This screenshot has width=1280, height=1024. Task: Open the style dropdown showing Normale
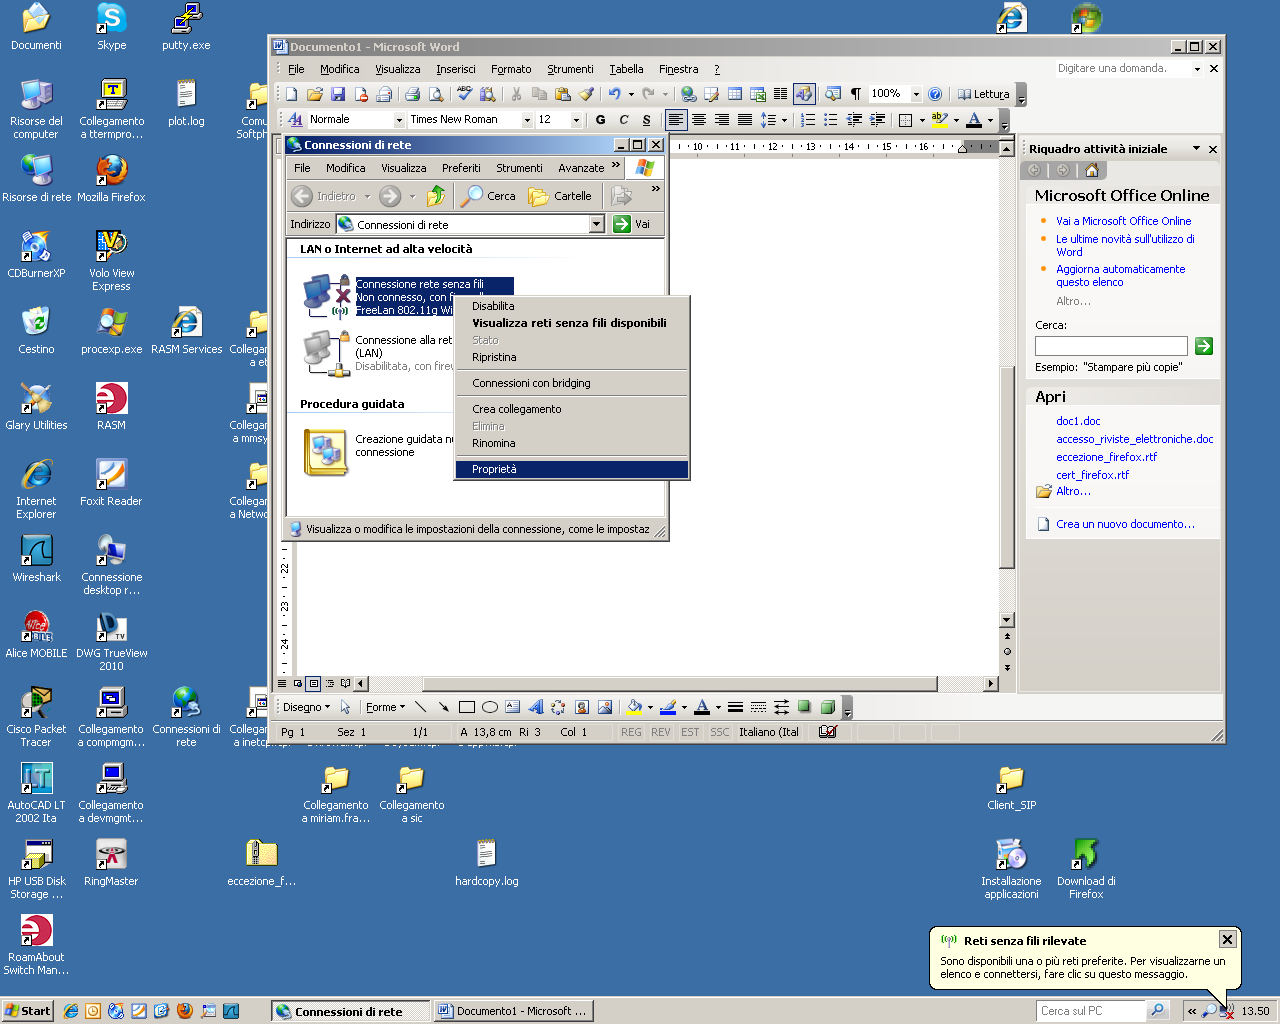click(x=399, y=120)
